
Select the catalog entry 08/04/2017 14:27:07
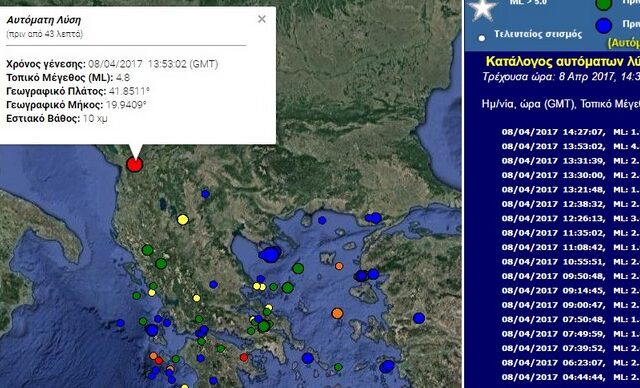click(571, 132)
